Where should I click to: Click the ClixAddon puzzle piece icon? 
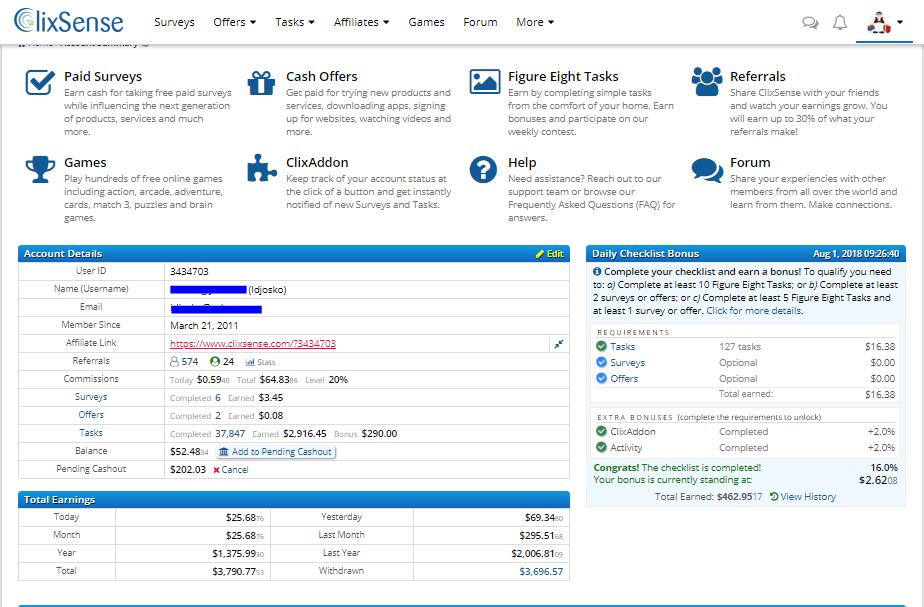[262, 168]
